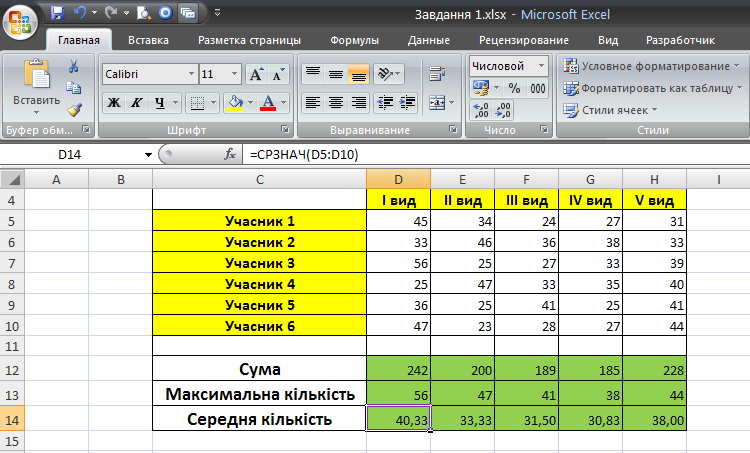Open Стили ячеек gallery
The image size is (750, 453).
[610, 110]
